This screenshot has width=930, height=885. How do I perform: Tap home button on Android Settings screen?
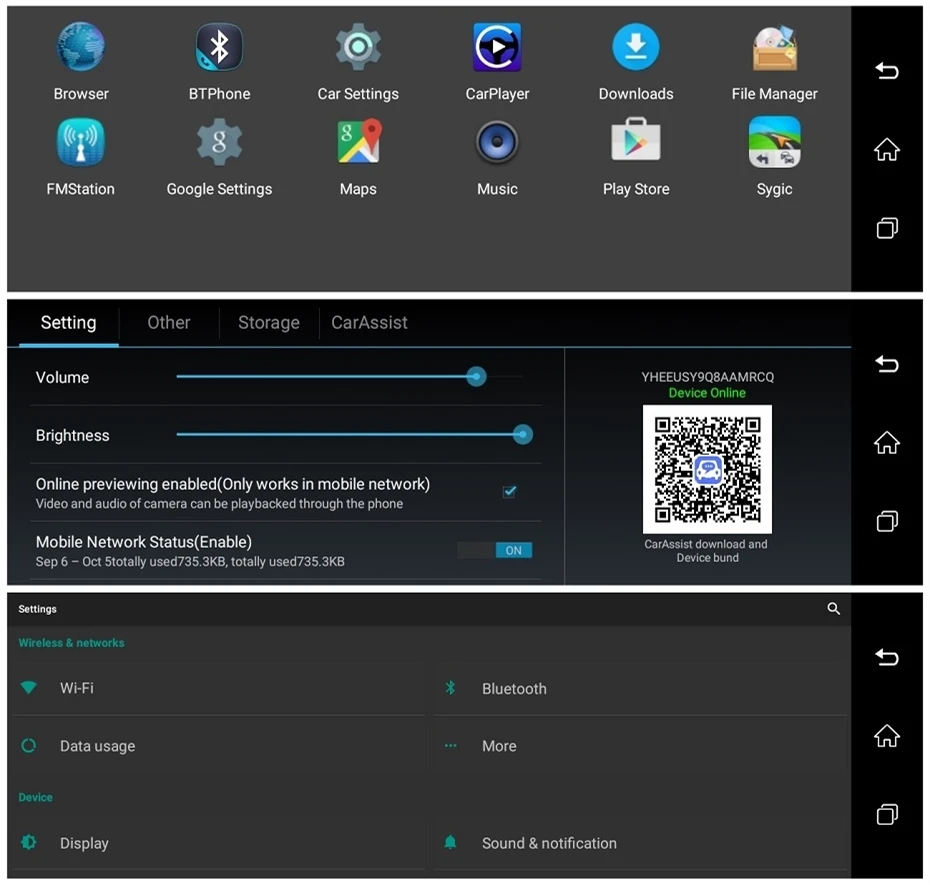(887, 736)
